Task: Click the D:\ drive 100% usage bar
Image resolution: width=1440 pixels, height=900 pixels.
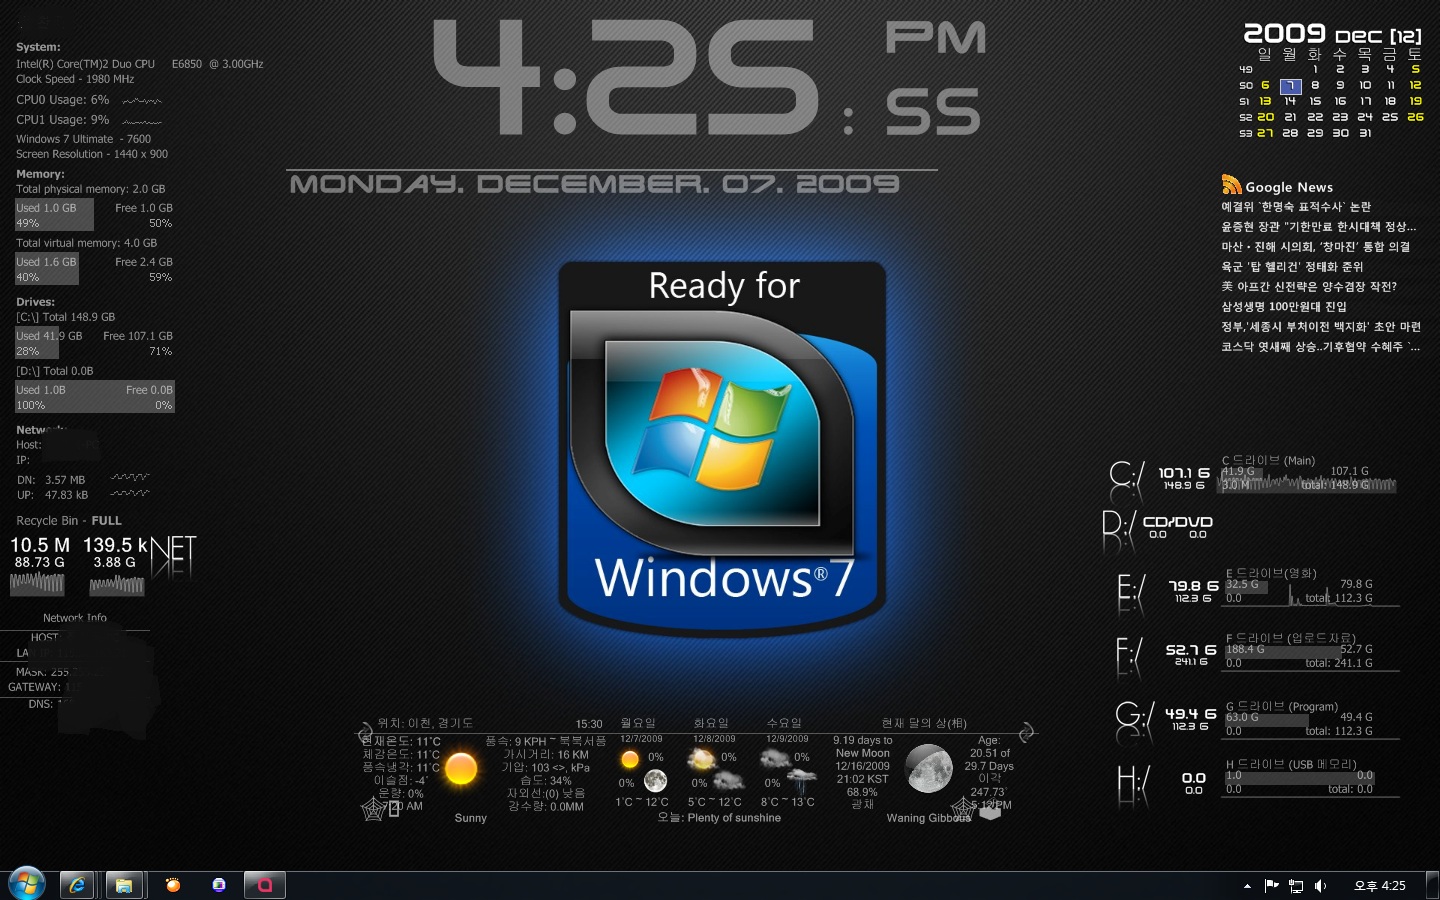Action: pos(95,397)
